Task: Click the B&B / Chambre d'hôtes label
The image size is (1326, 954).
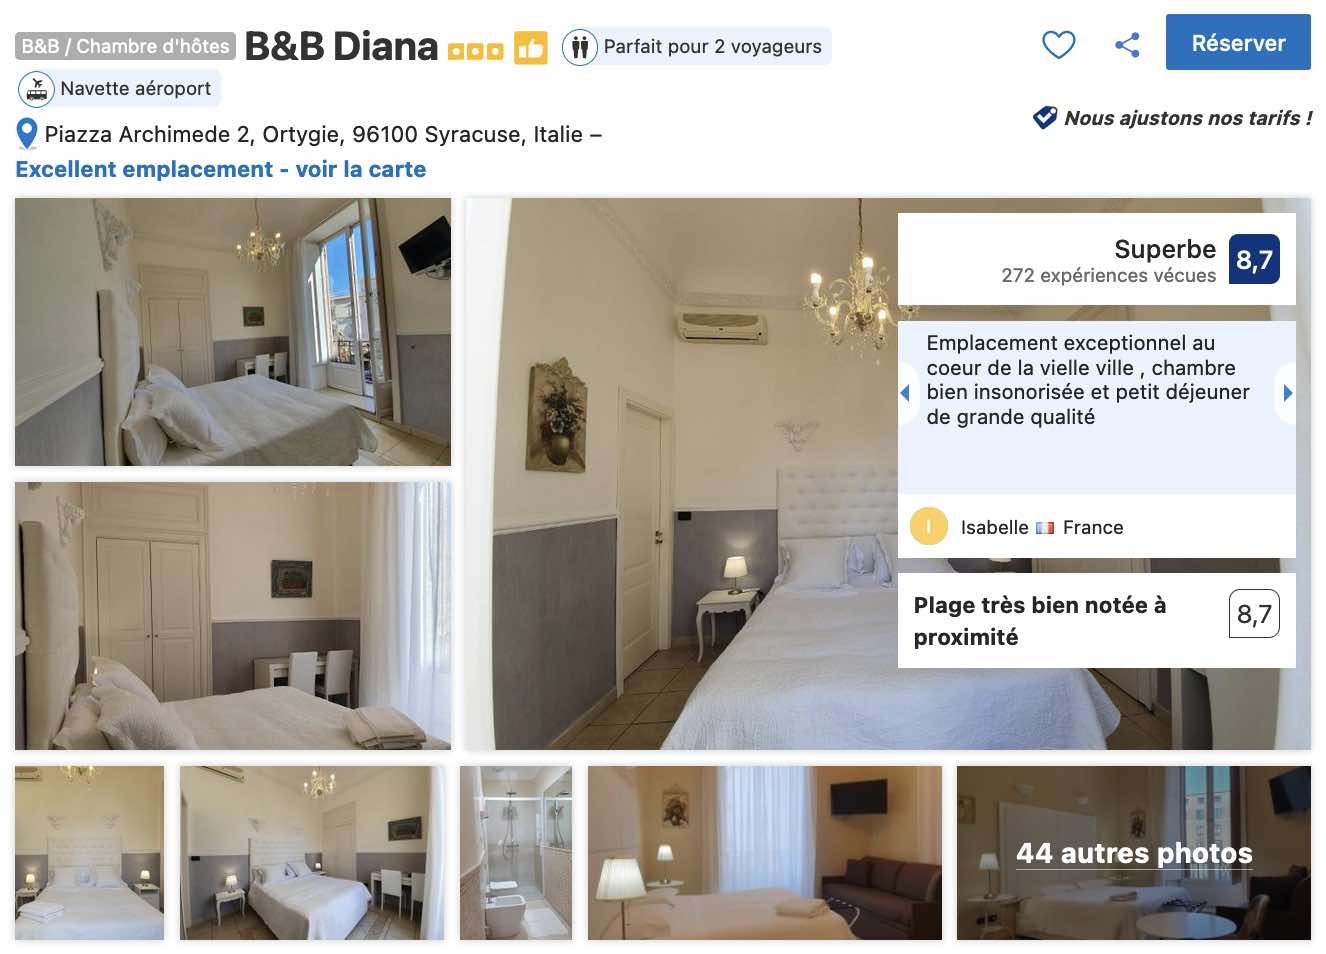Action: (x=125, y=46)
